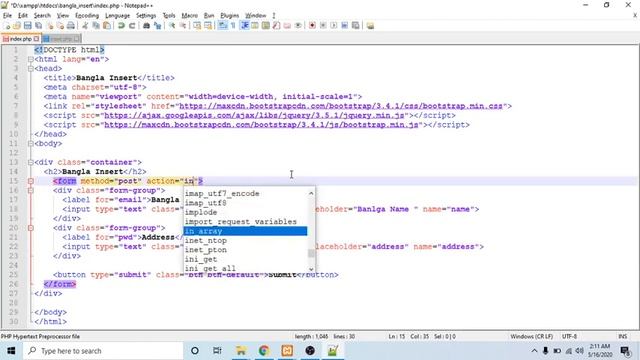Toggle synchronized vertical scrolling

[x=197, y=26]
